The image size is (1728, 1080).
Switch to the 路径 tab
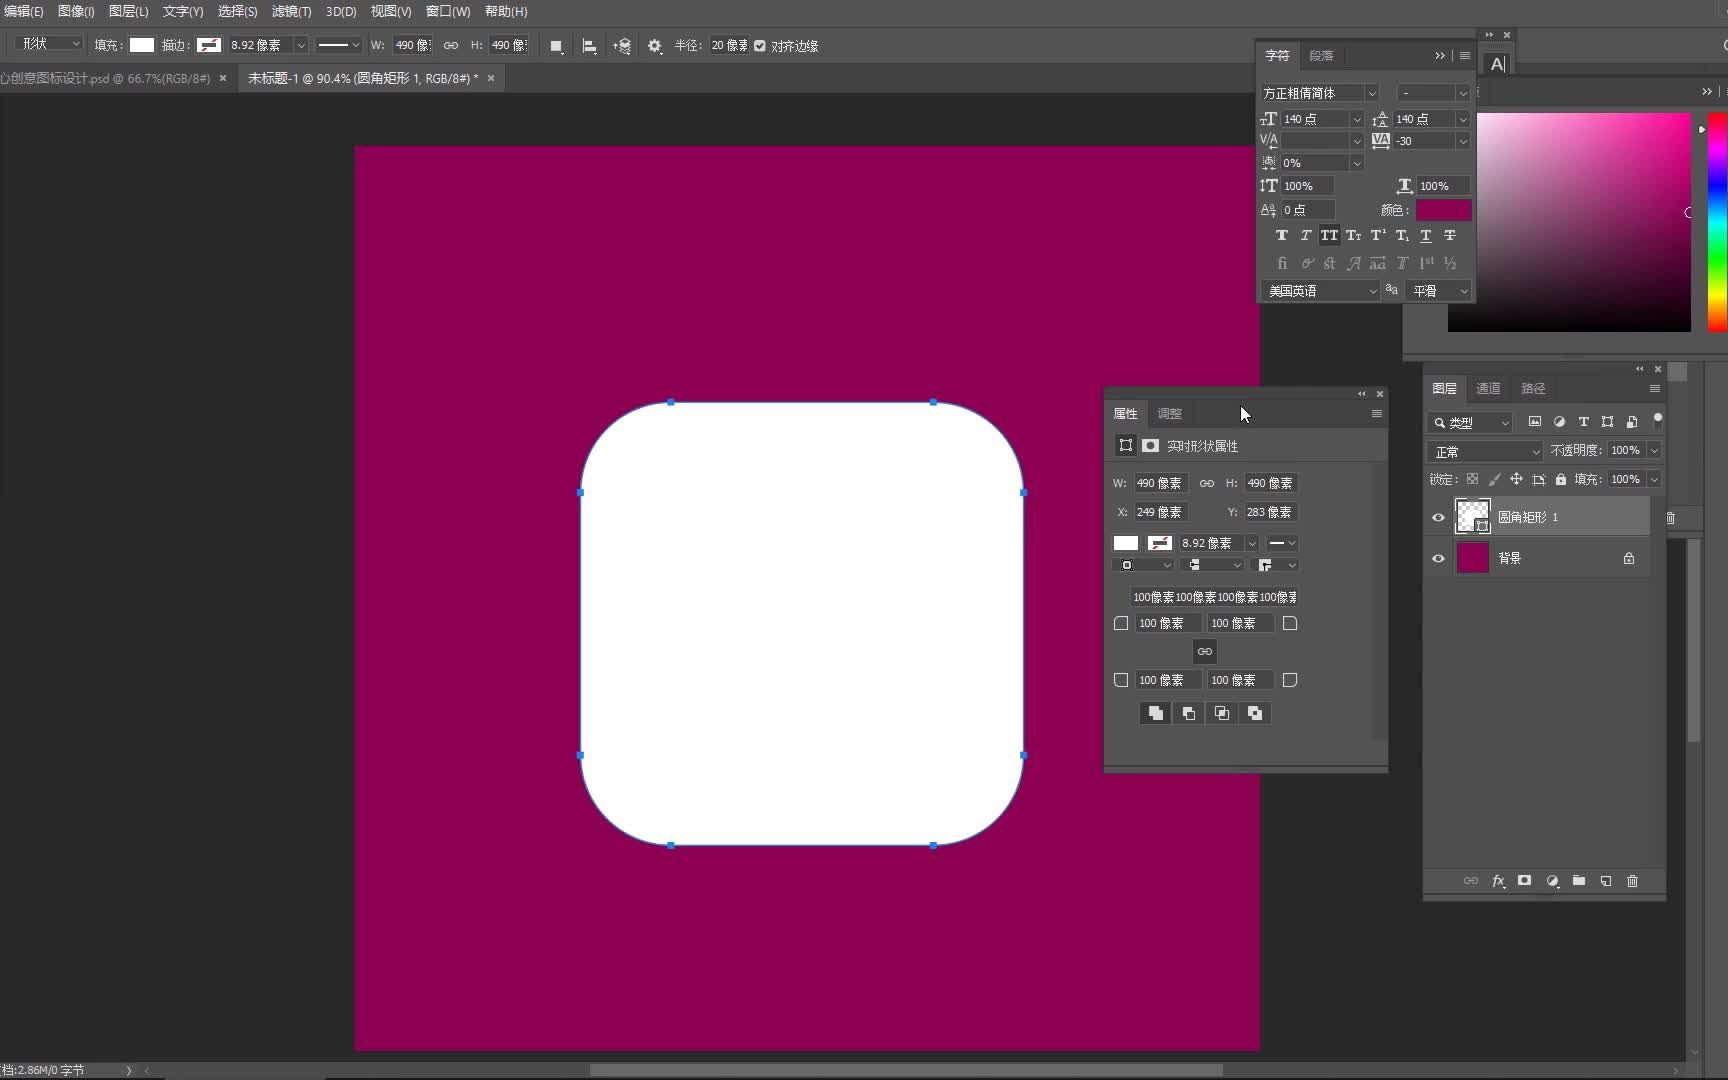(1533, 388)
